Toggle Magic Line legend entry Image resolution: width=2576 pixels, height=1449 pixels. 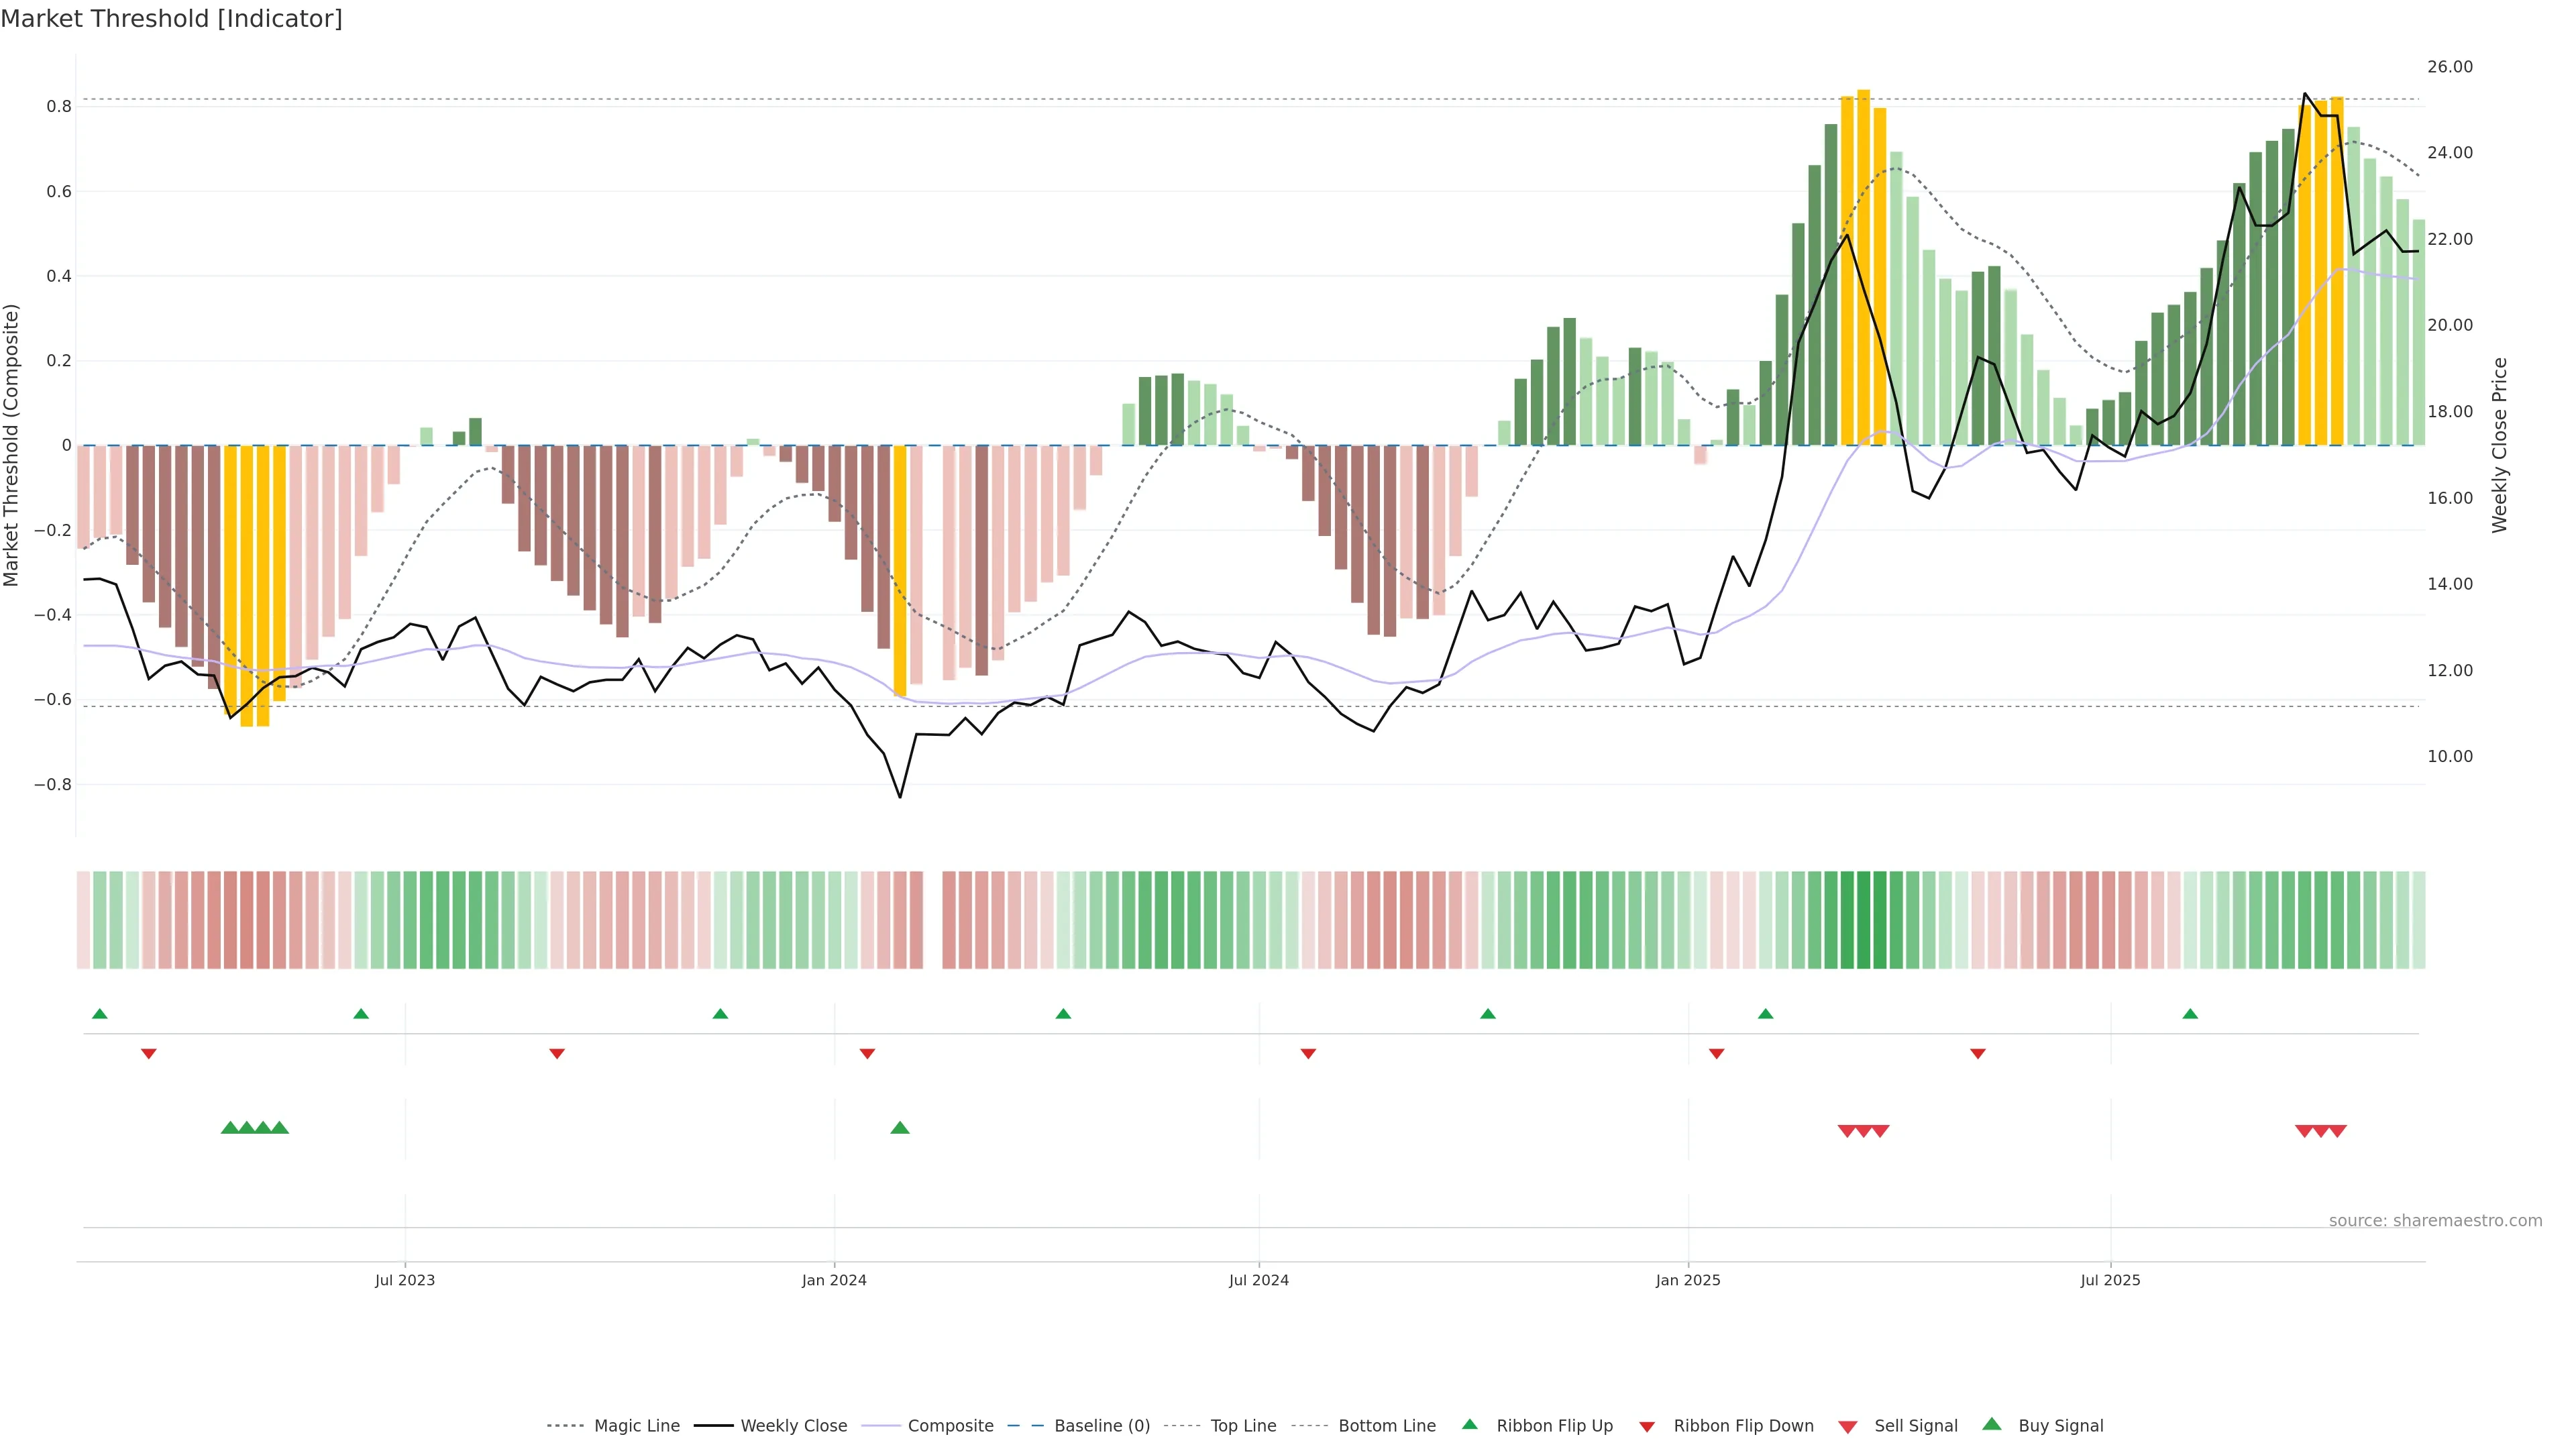click(x=636, y=1426)
